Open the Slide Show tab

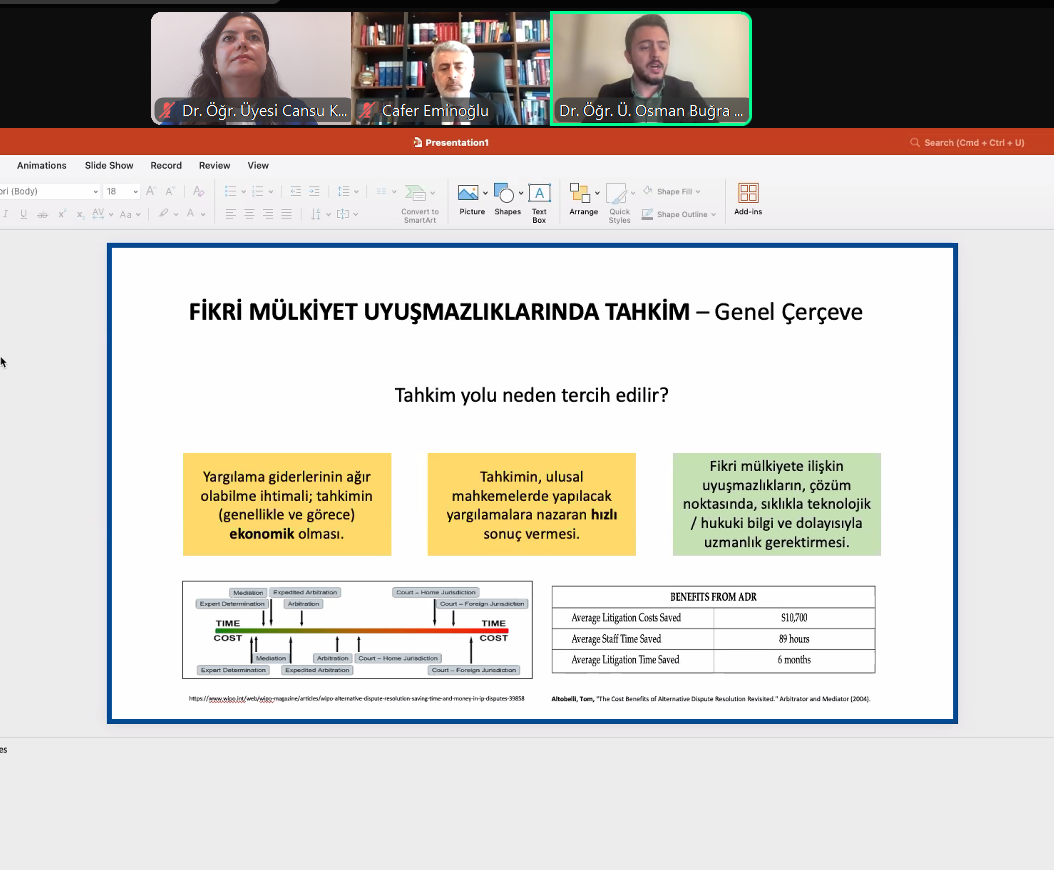[109, 165]
